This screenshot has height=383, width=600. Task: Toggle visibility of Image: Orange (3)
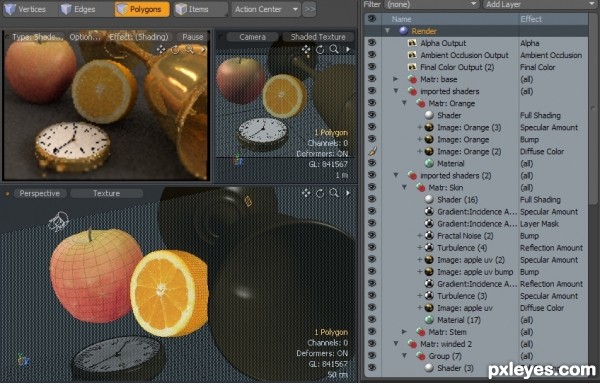pos(372,127)
